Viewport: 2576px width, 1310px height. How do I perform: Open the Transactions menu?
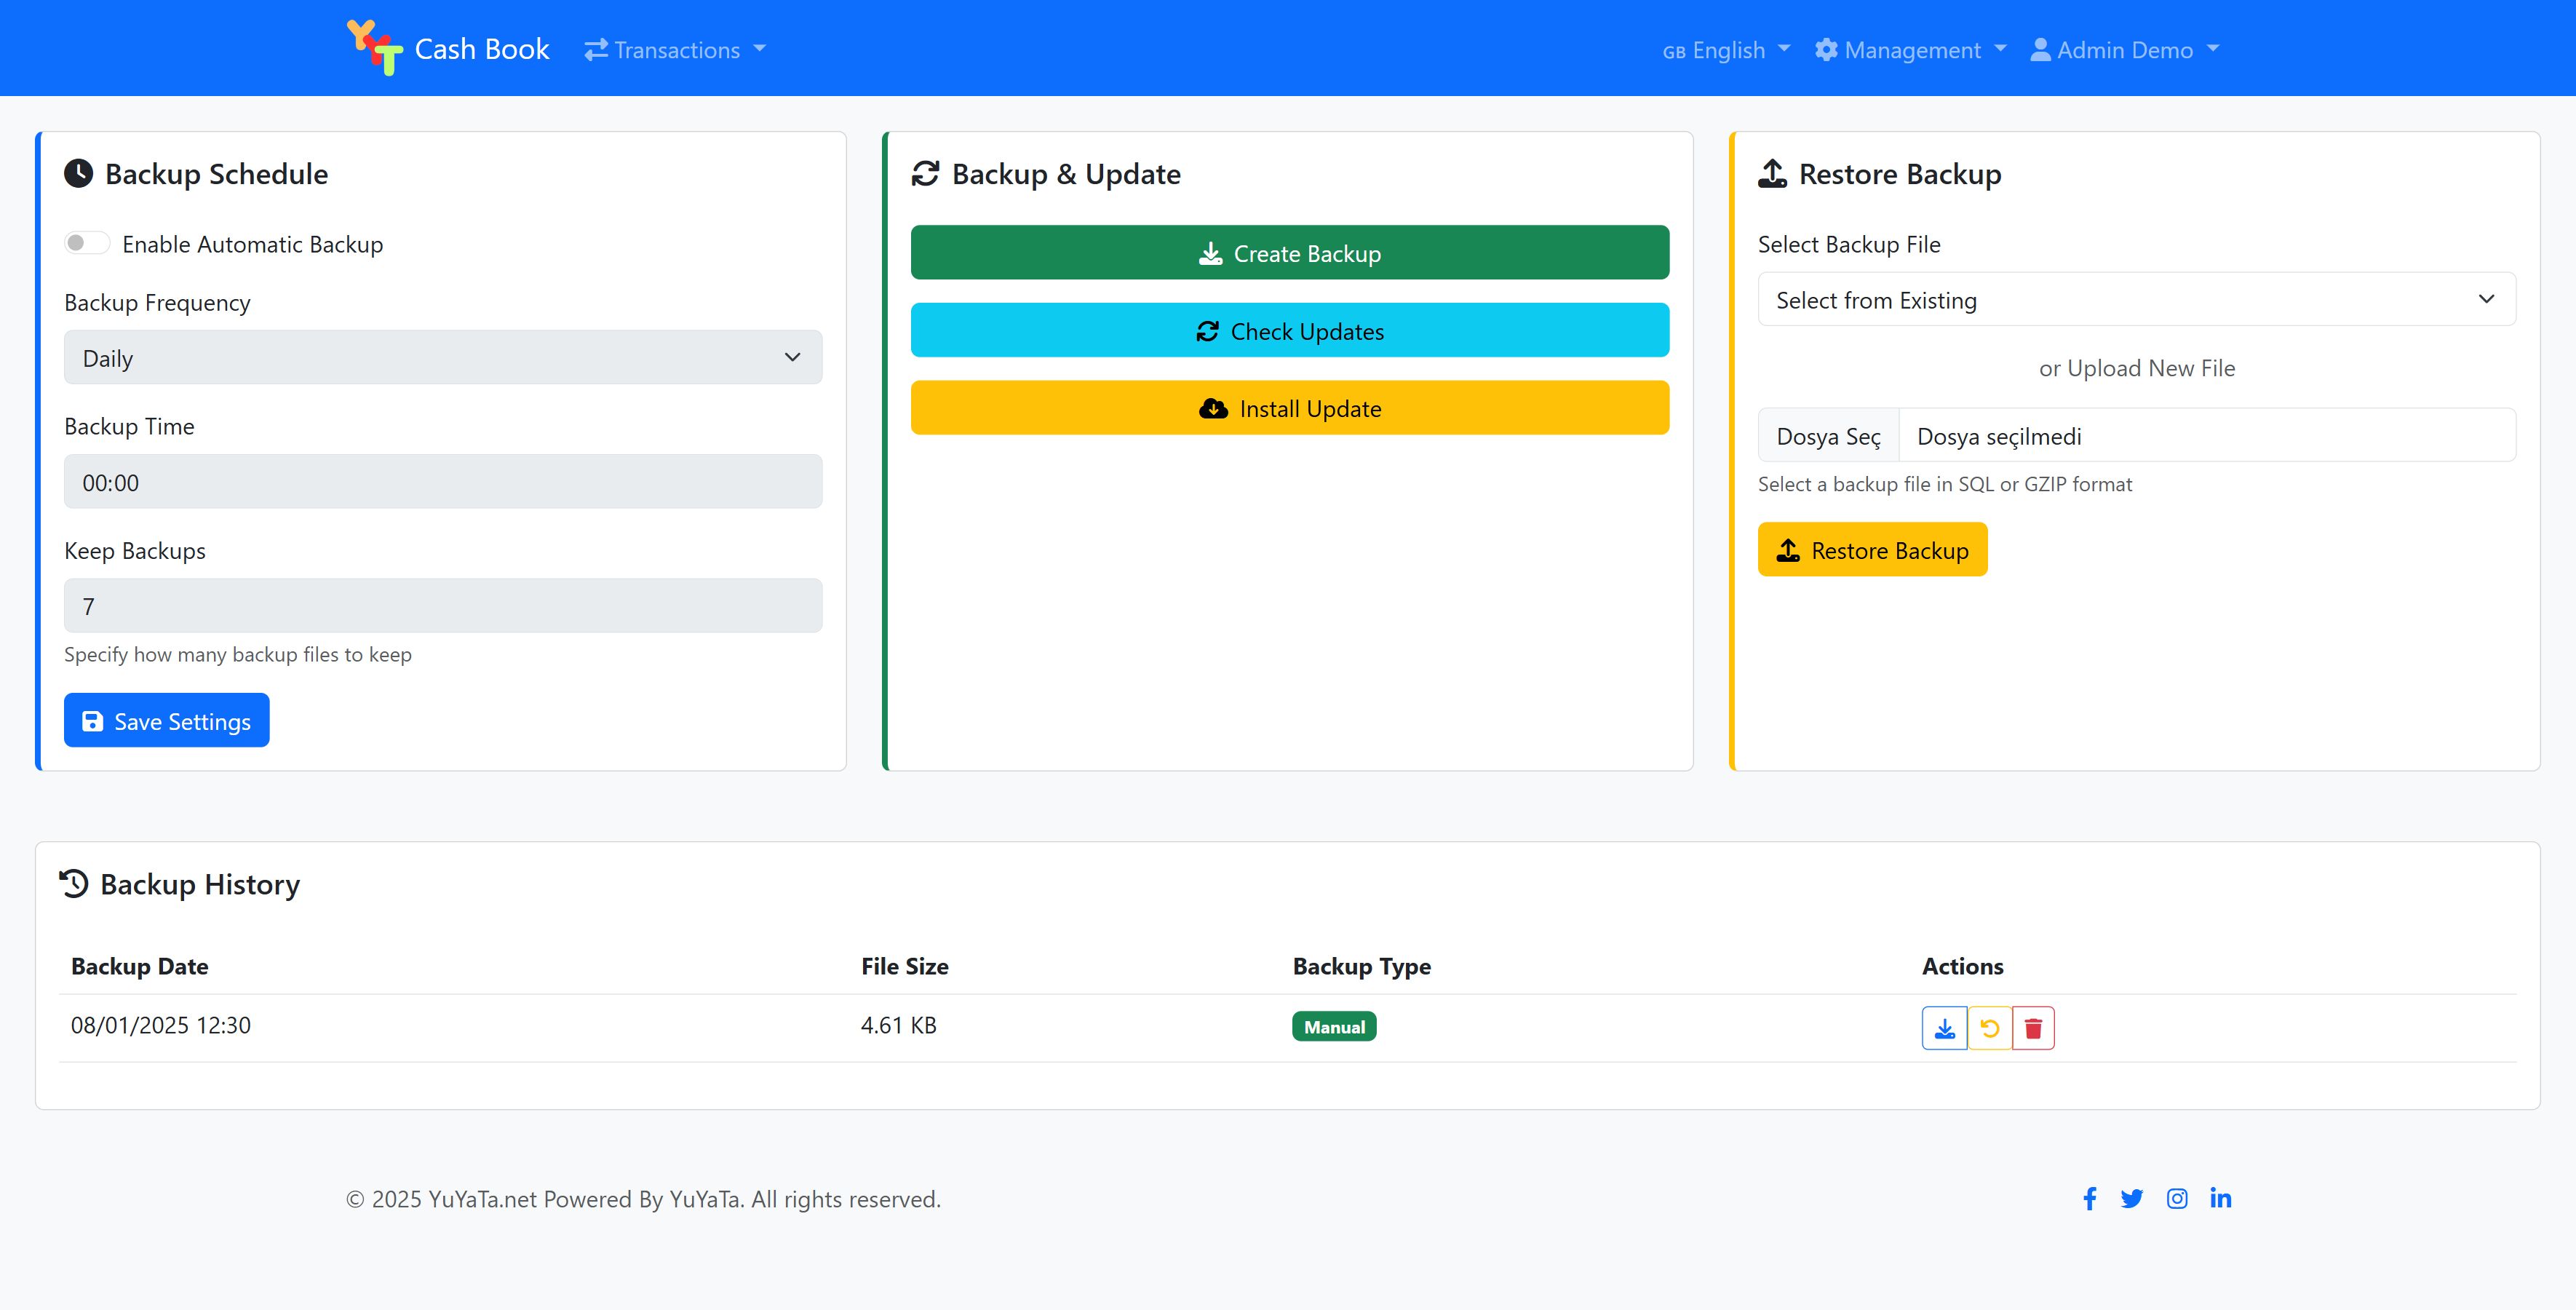pos(675,50)
